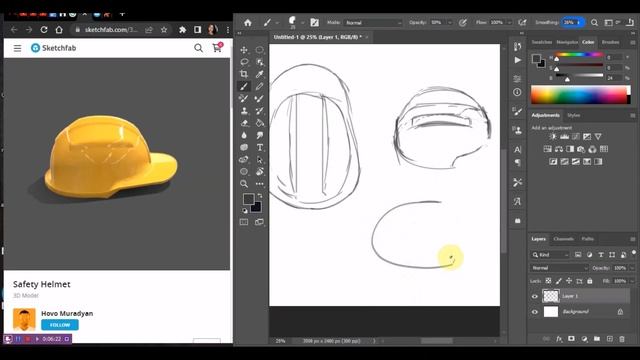This screenshot has height=360, width=640.
Task: Open Sketchfab hamburger menu
Action: pyautogui.click(x=17, y=48)
